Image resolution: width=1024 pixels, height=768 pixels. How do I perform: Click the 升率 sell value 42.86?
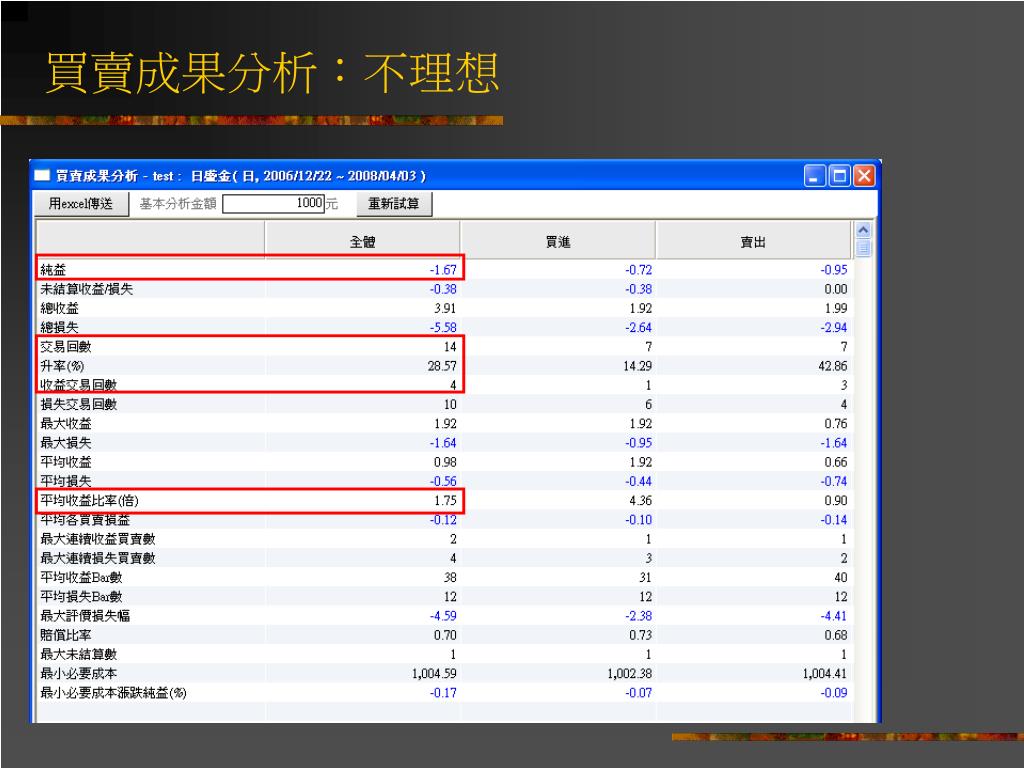(x=833, y=366)
